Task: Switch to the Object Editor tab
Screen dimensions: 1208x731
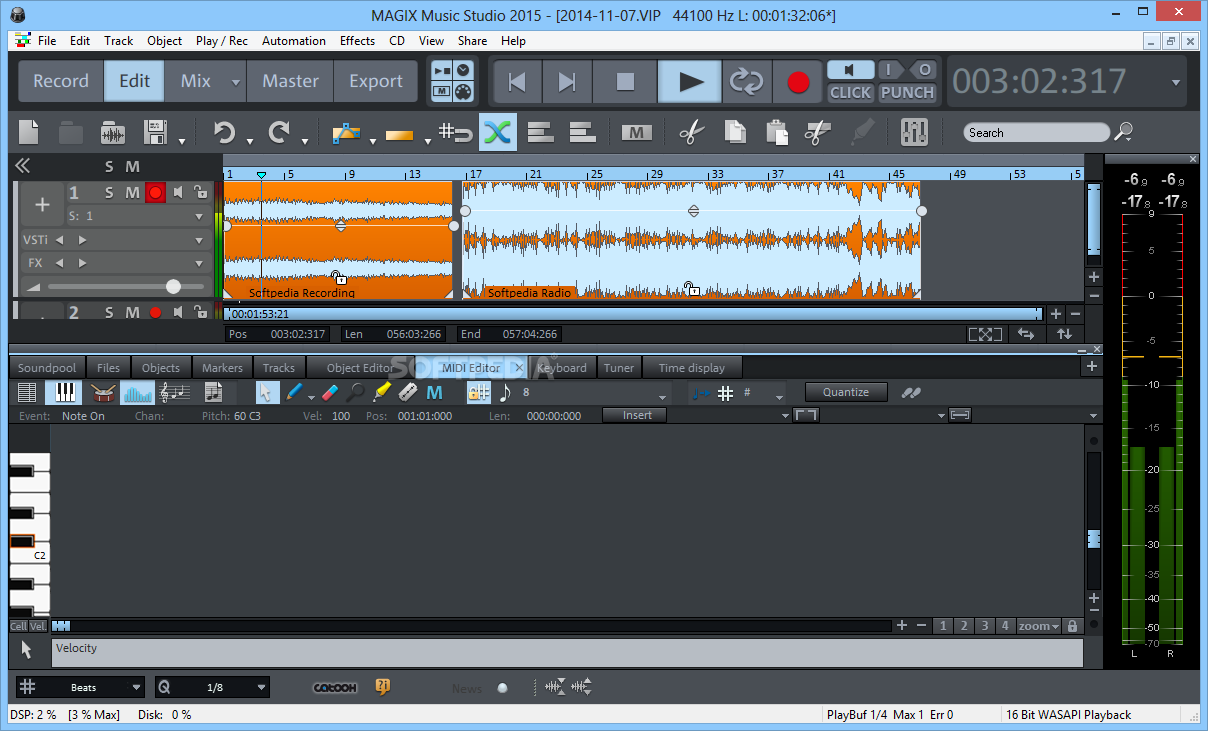Action: [x=360, y=367]
